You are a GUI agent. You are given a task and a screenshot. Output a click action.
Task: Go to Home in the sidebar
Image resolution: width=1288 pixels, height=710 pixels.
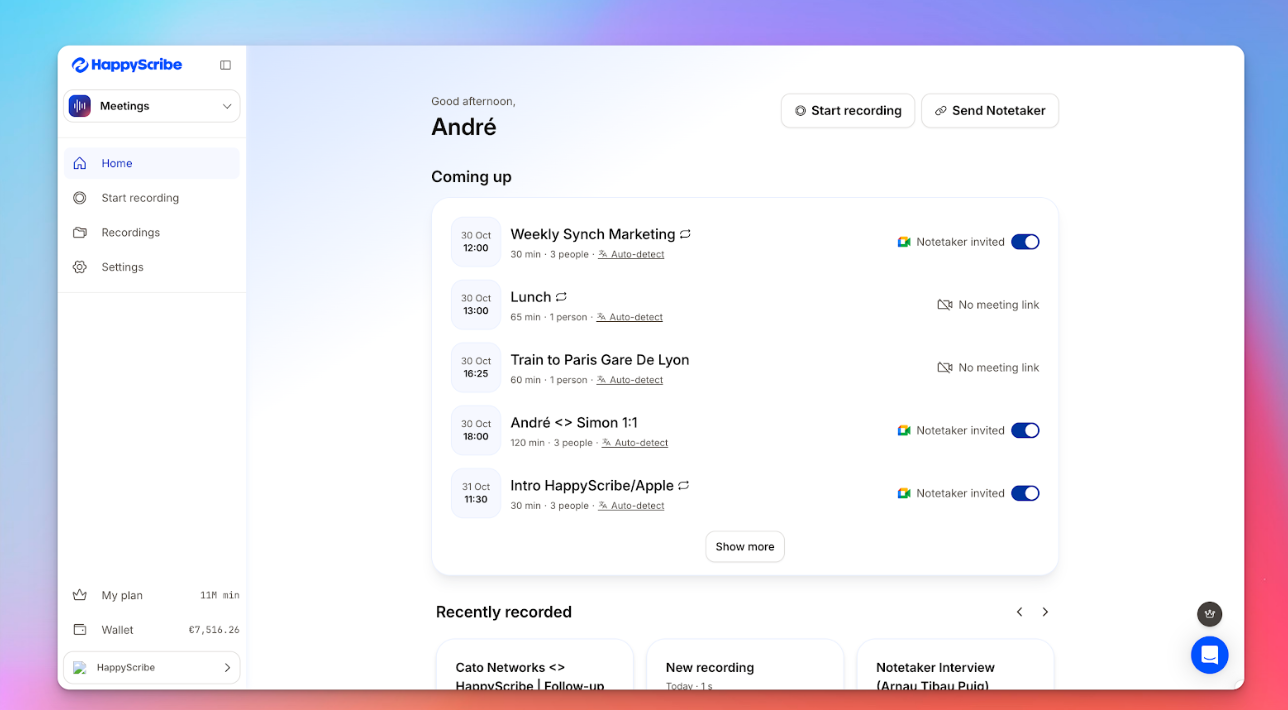click(x=117, y=163)
